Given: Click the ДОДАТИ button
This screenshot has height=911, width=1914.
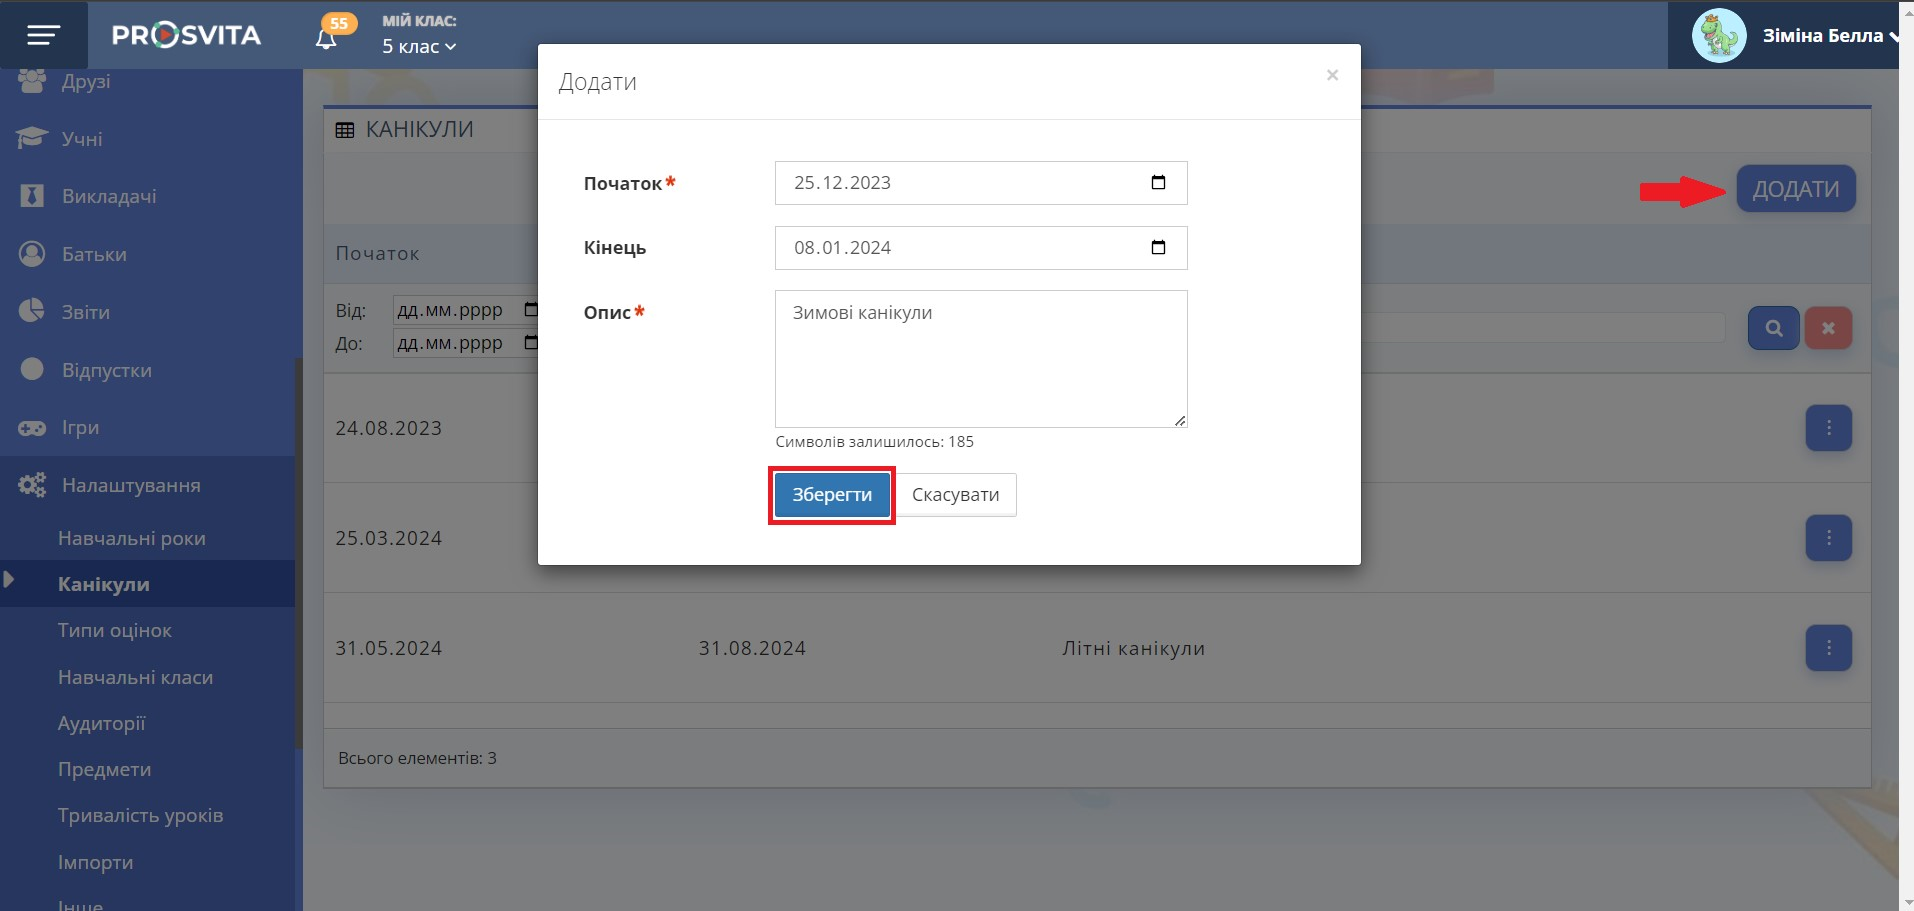Looking at the screenshot, I should click(x=1795, y=189).
